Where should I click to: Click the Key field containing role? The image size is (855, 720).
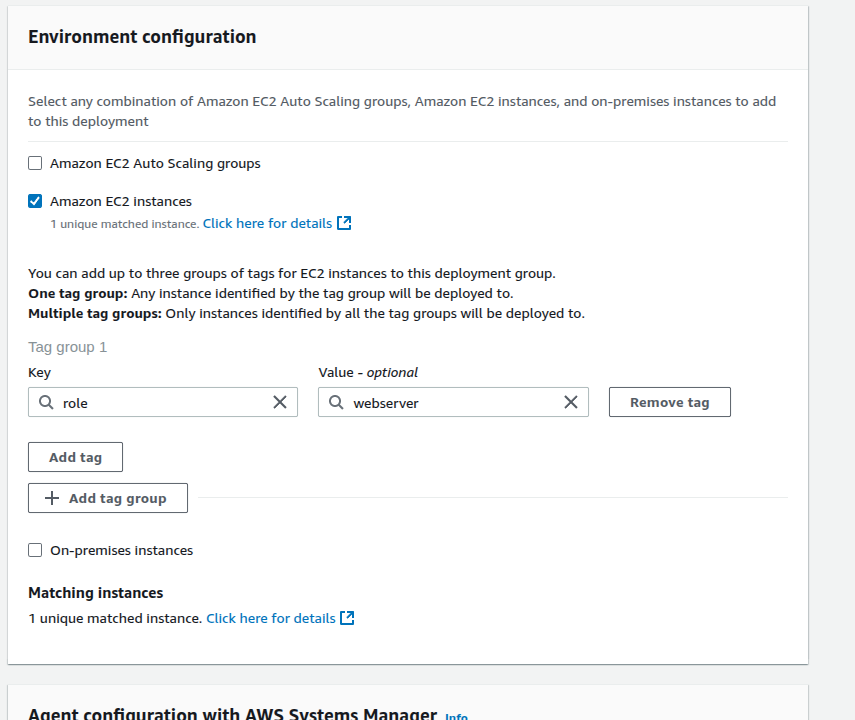160,402
